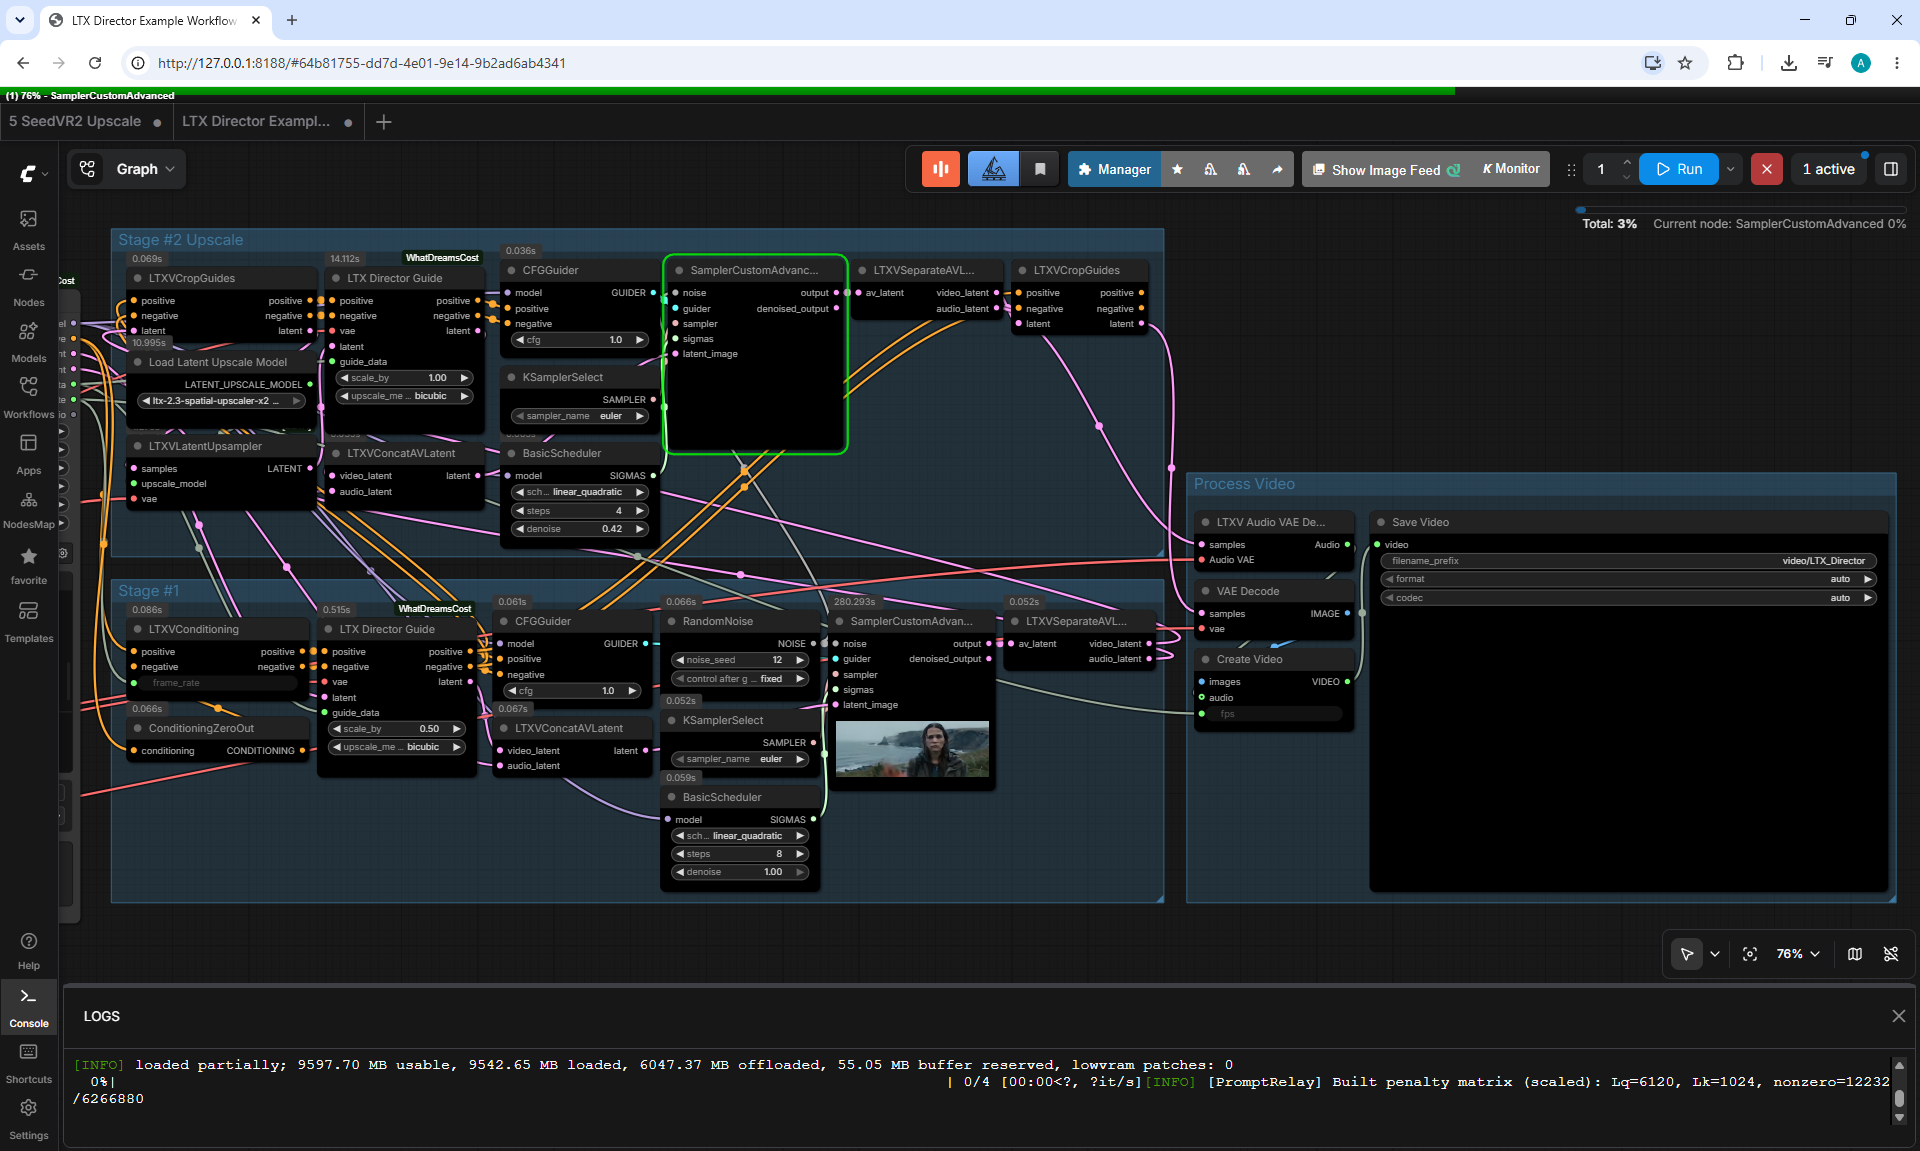Click the scale_by 0.50 slider widget
1920x1151 pixels.
(x=397, y=729)
